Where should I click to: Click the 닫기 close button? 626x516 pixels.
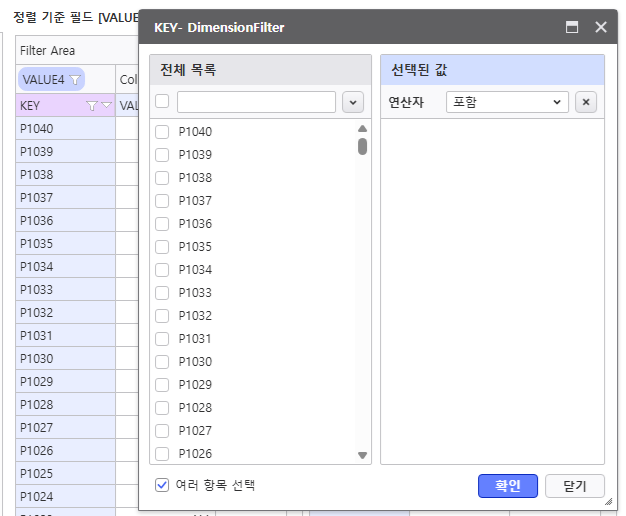pyautogui.click(x=574, y=486)
